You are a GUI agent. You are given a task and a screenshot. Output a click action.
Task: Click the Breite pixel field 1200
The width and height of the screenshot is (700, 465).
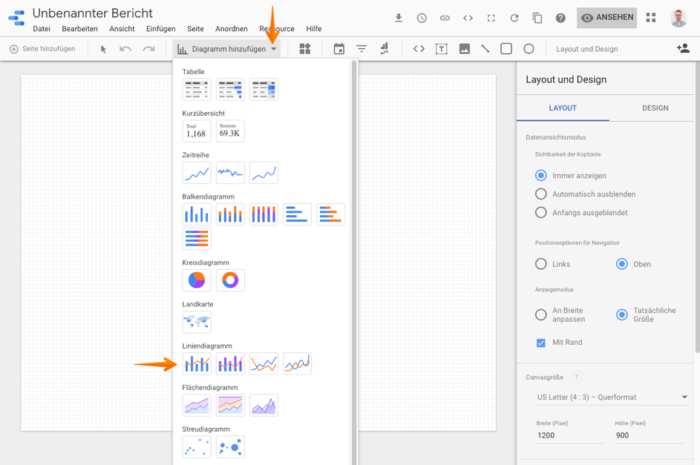pyautogui.click(x=570, y=436)
